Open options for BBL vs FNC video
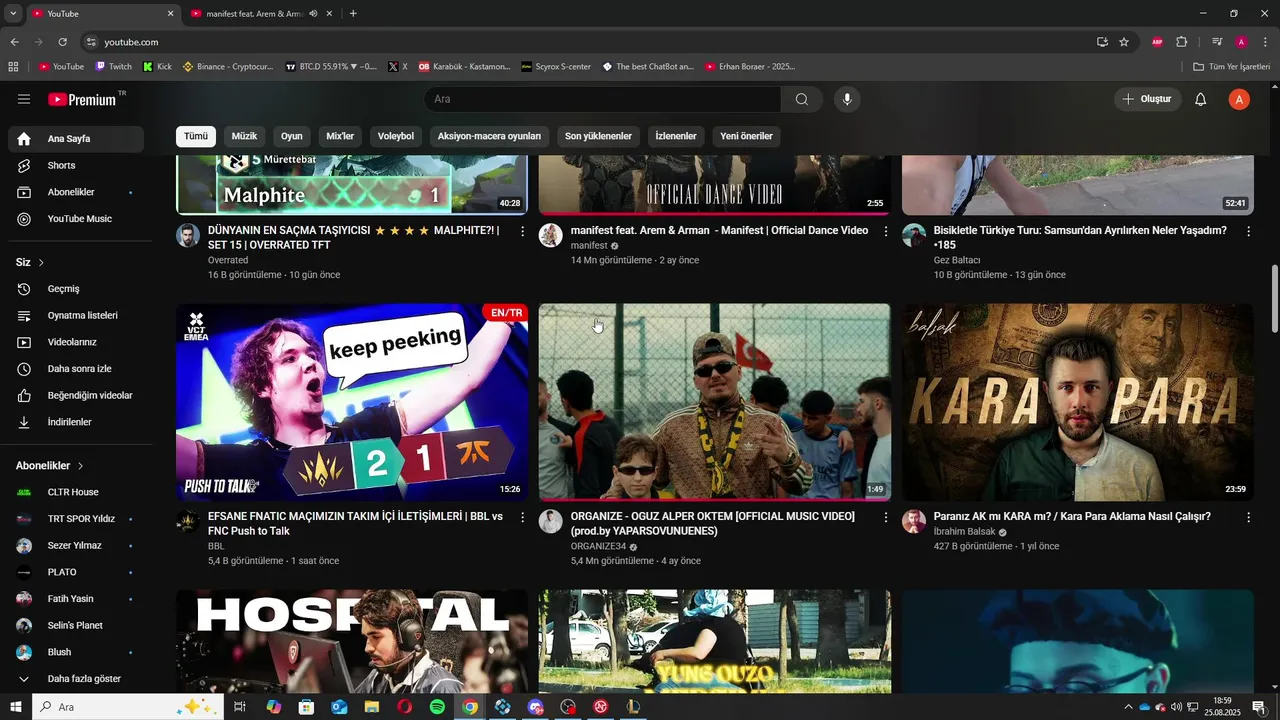This screenshot has height=720, width=1280. click(x=522, y=517)
